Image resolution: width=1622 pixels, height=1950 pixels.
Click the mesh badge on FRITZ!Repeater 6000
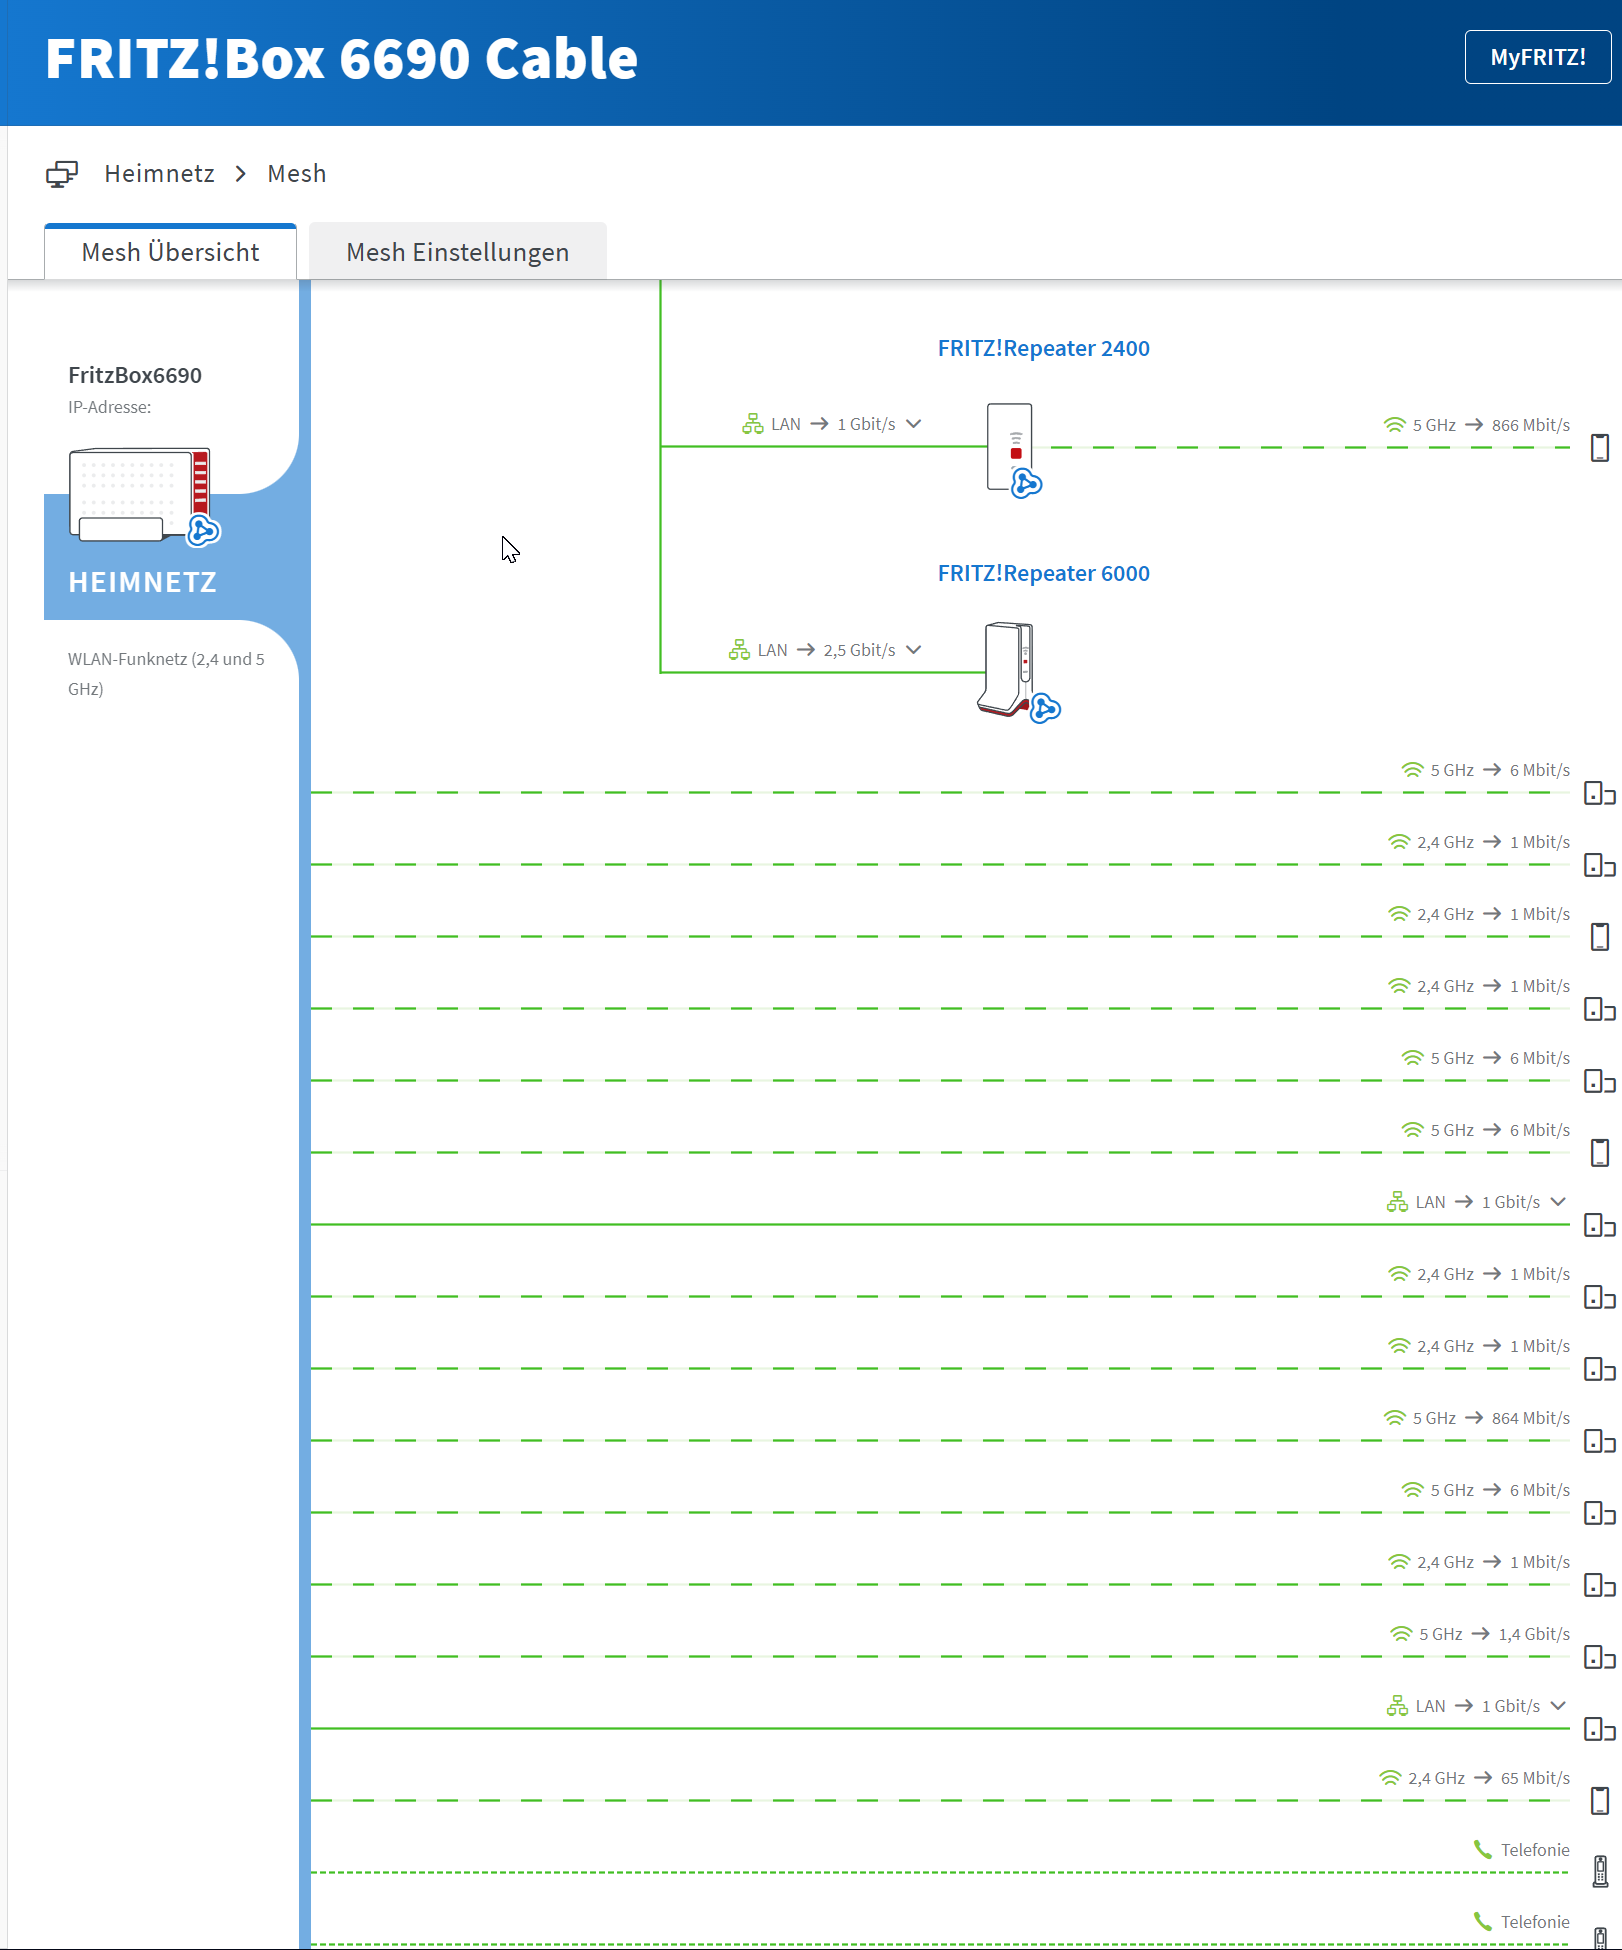[x=1045, y=708]
